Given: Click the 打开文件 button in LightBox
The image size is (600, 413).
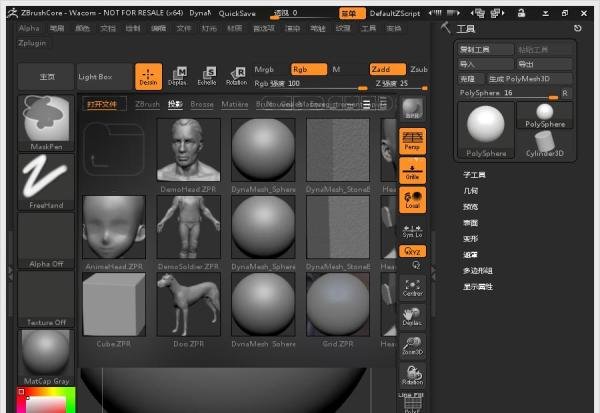Looking at the screenshot, I should 104,104.
